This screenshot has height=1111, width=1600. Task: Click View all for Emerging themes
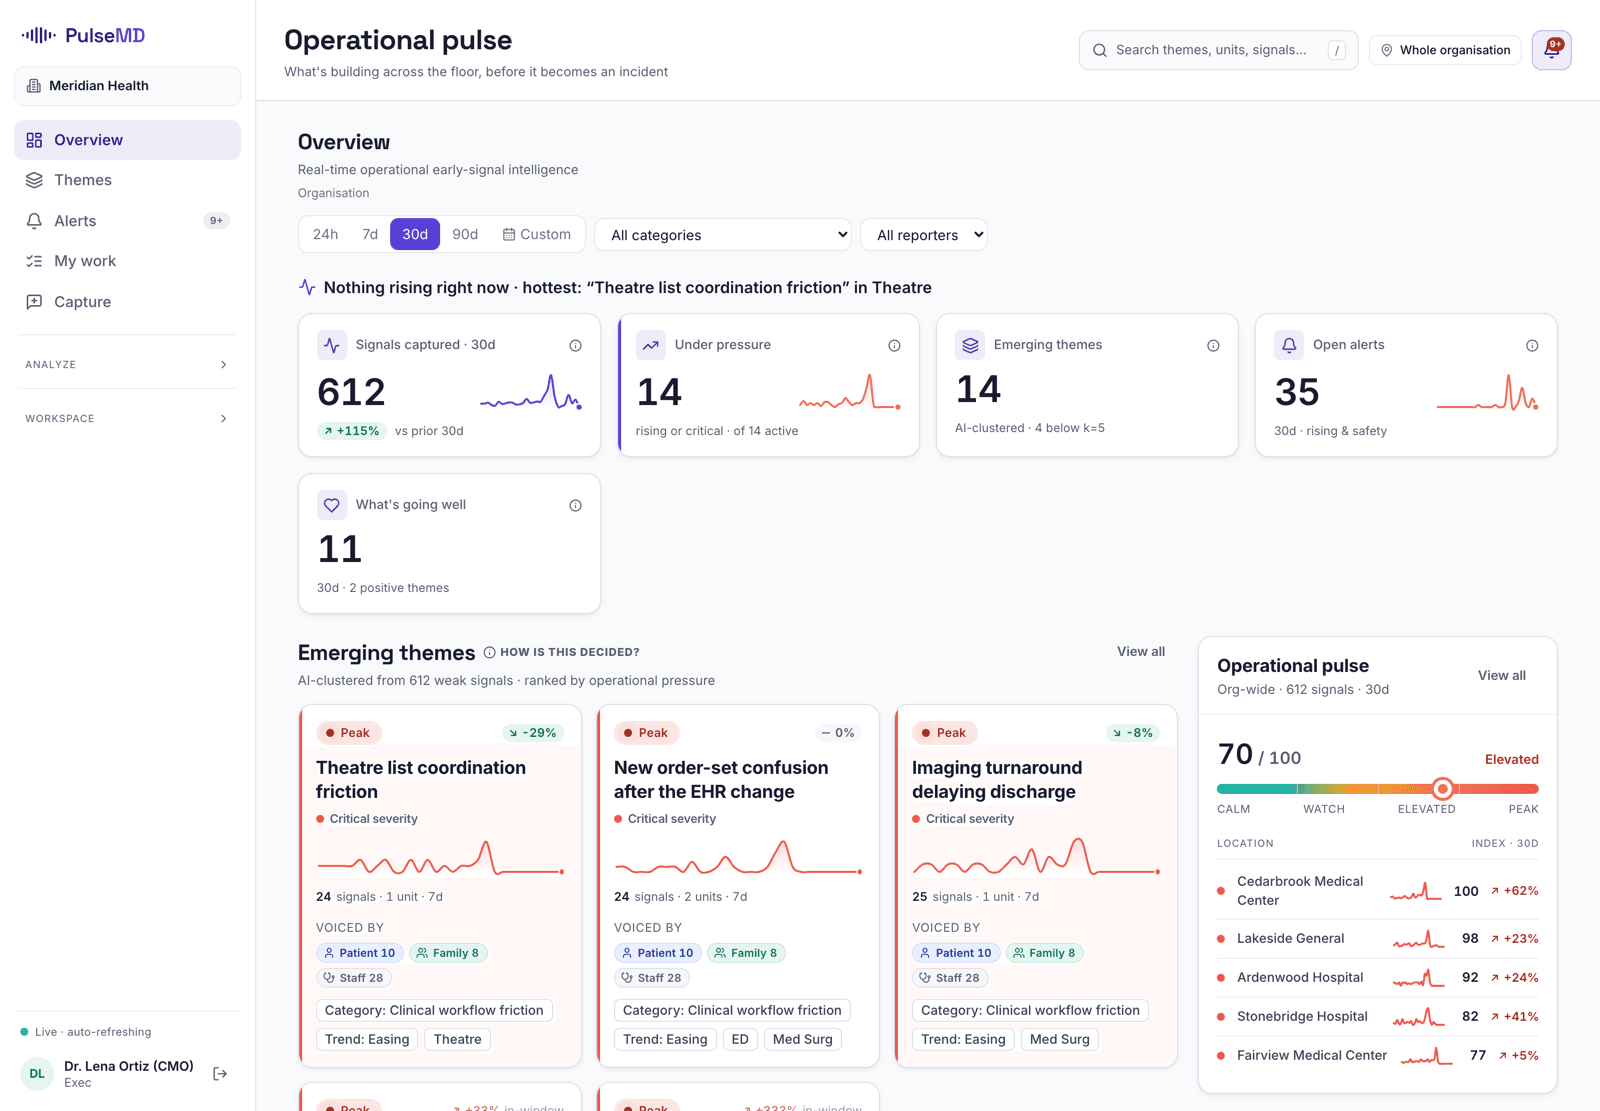click(x=1141, y=652)
